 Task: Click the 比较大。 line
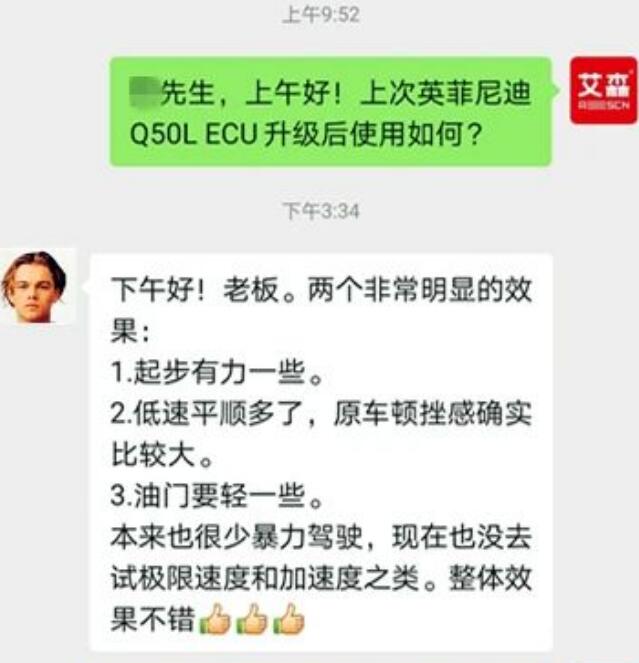click(x=161, y=455)
